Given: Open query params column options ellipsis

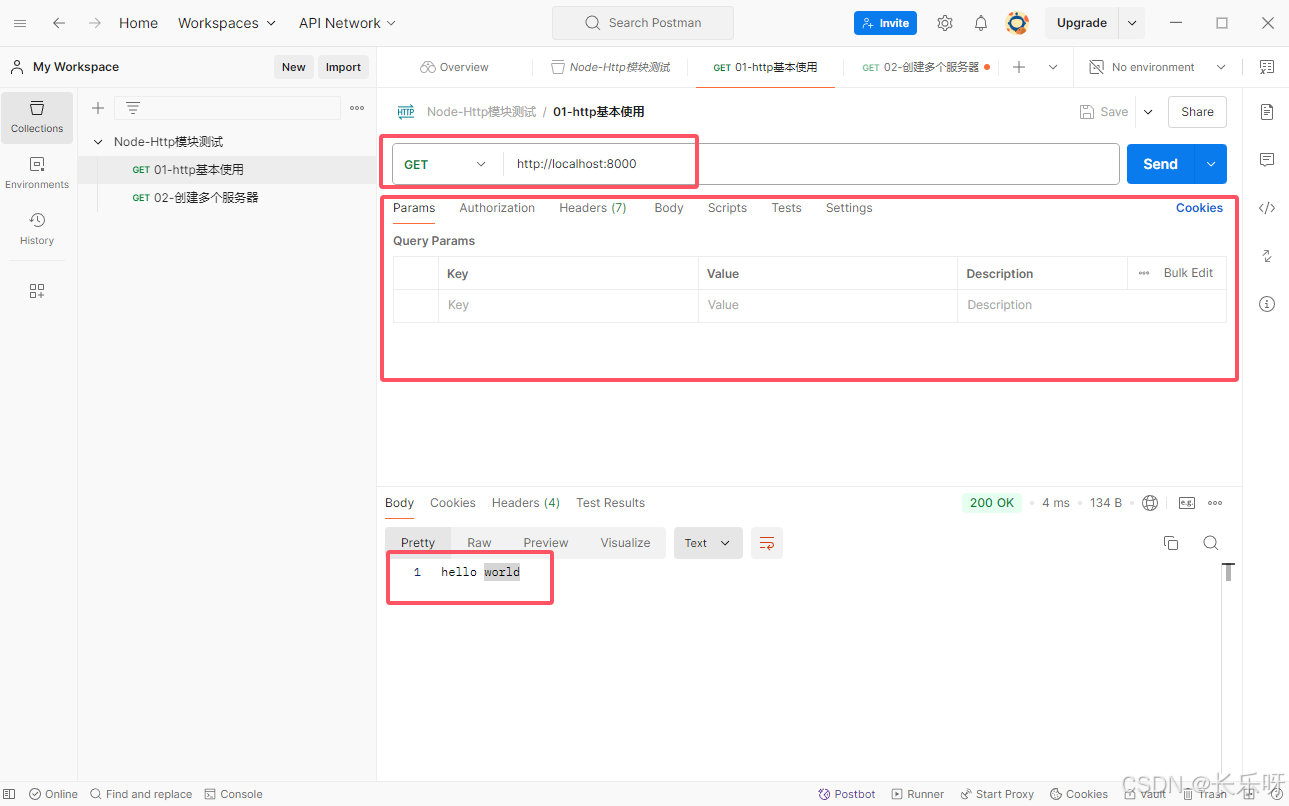Looking at the screenshot, I should tap(1144, 273).
